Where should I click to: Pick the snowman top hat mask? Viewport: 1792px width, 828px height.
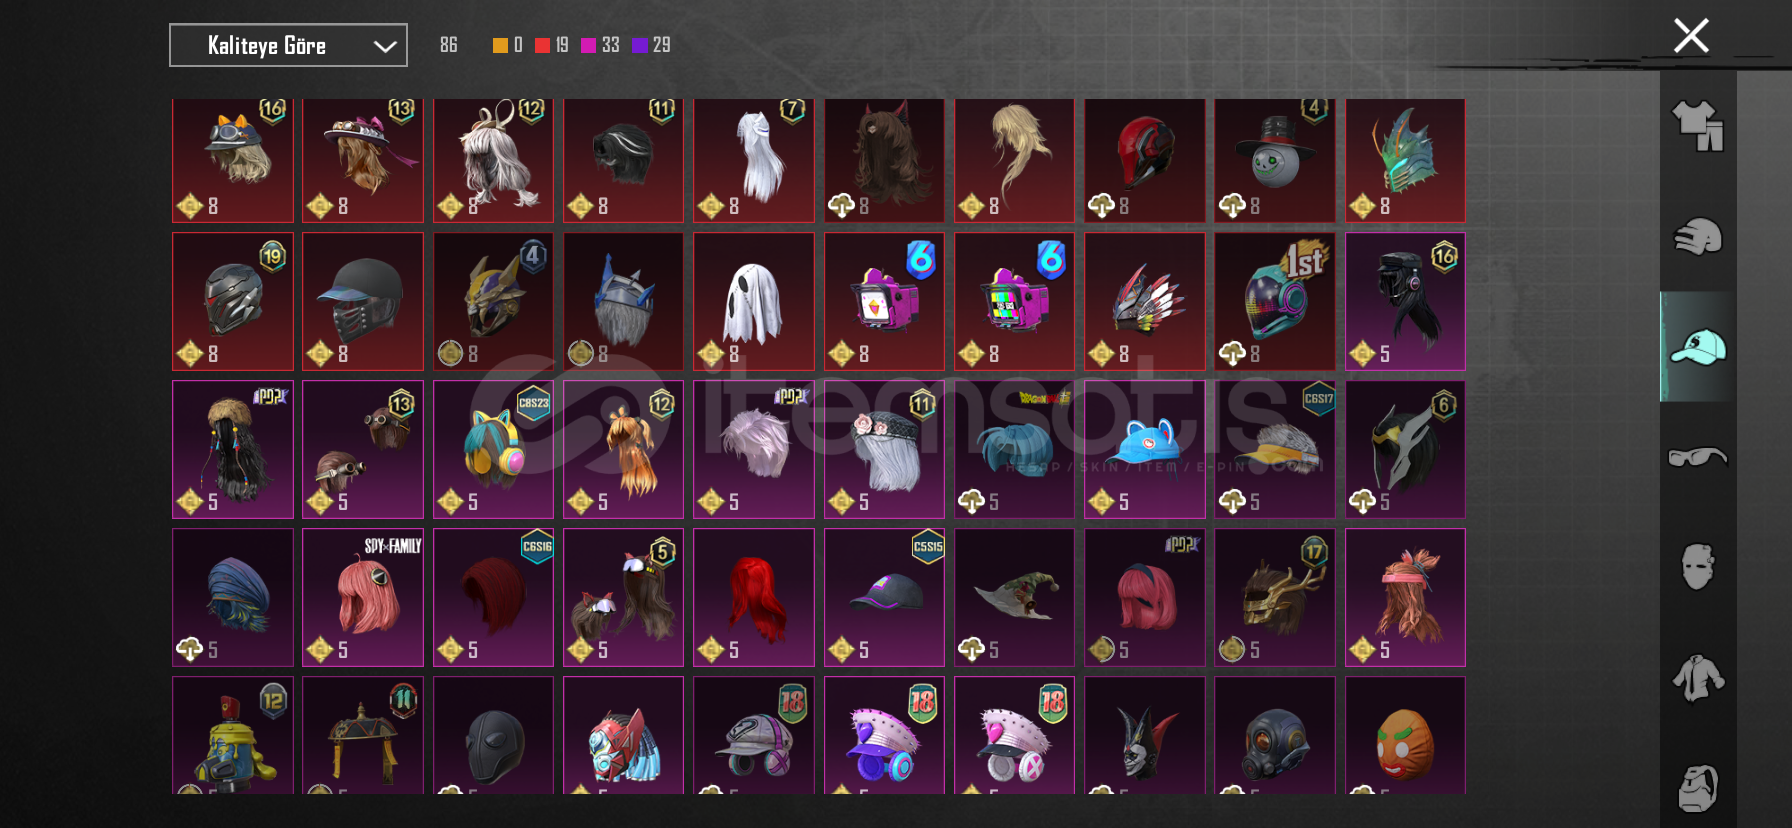click(1275, 160)
